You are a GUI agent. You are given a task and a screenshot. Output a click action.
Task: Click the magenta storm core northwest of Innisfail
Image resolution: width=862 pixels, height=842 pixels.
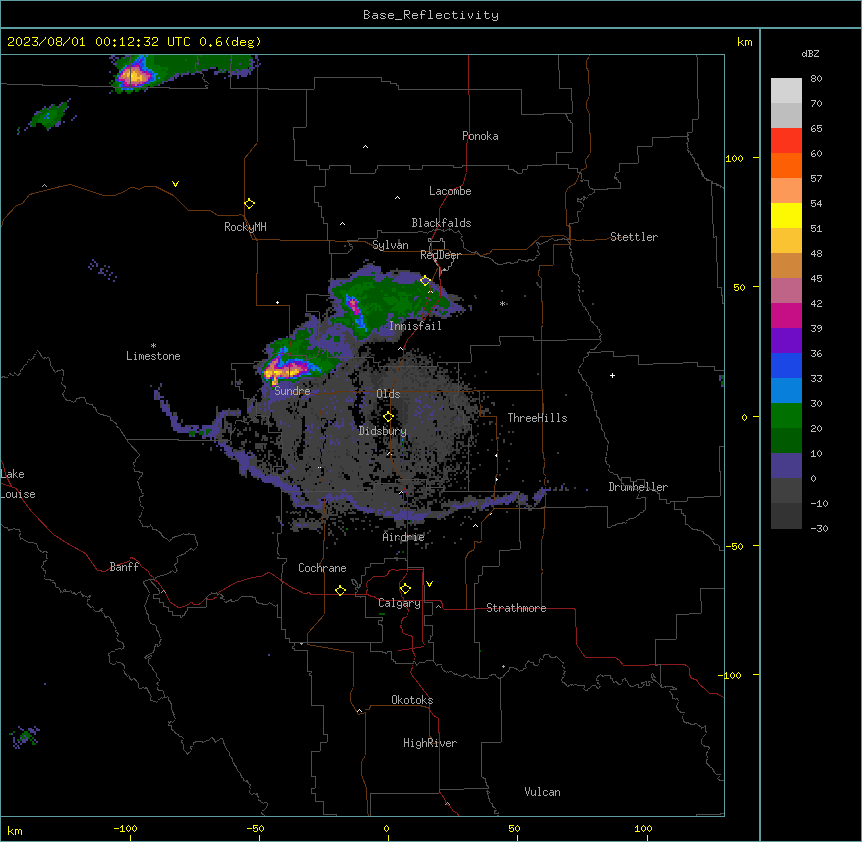[353, 305]
